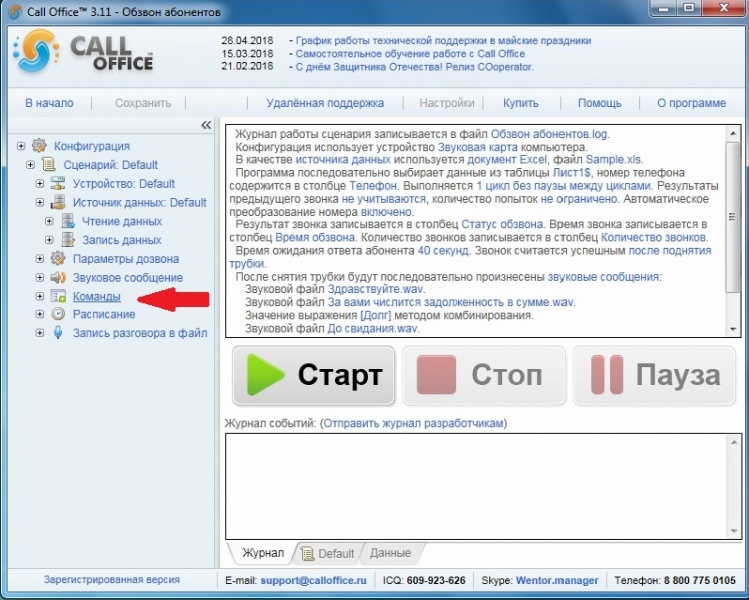This screenshot has width=749, height=600.
Task: Click the Чтение данных icon
Action: 67,221
